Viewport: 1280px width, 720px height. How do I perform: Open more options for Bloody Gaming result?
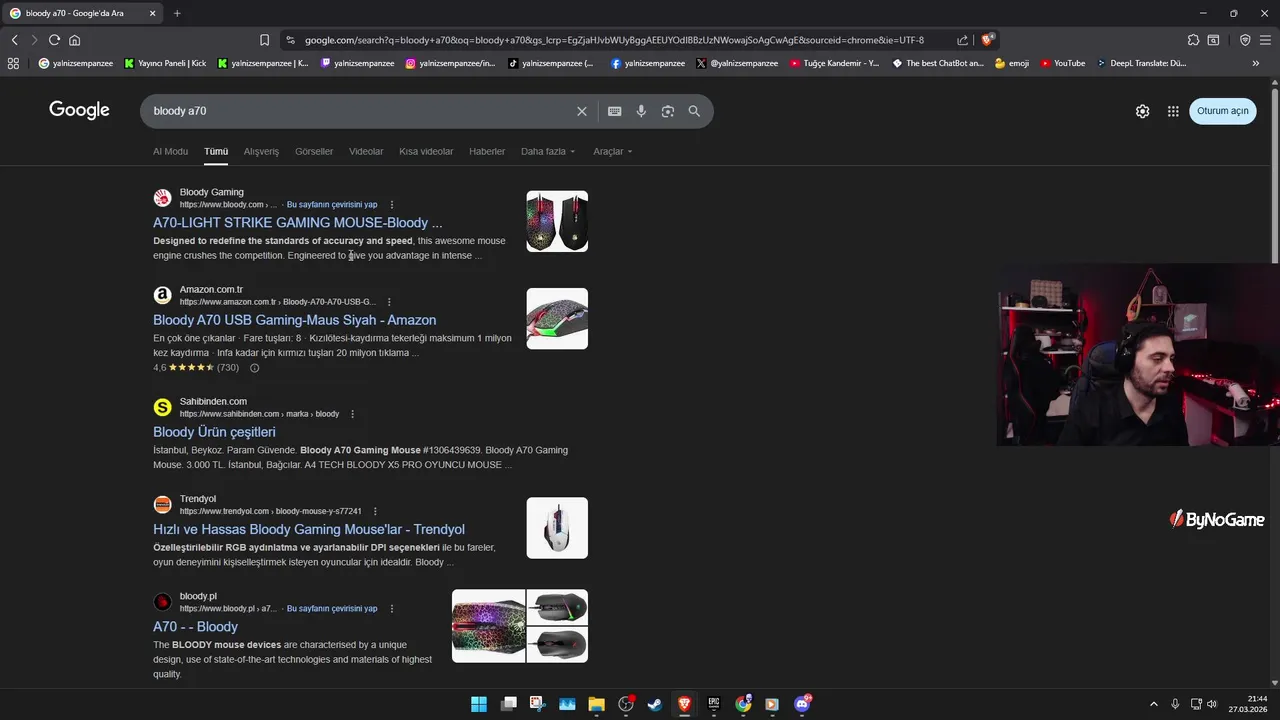(392, 205)
